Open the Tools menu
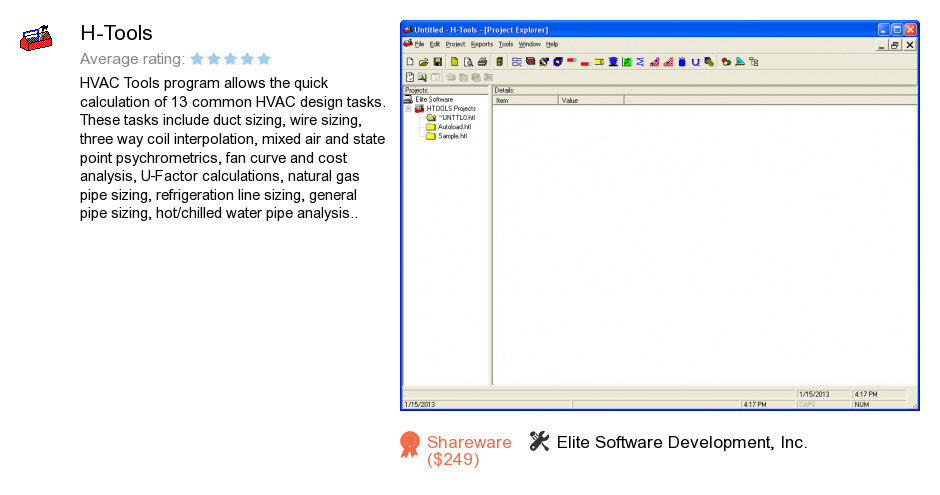This screenshot has height=495, width=940. coord(506,44)
